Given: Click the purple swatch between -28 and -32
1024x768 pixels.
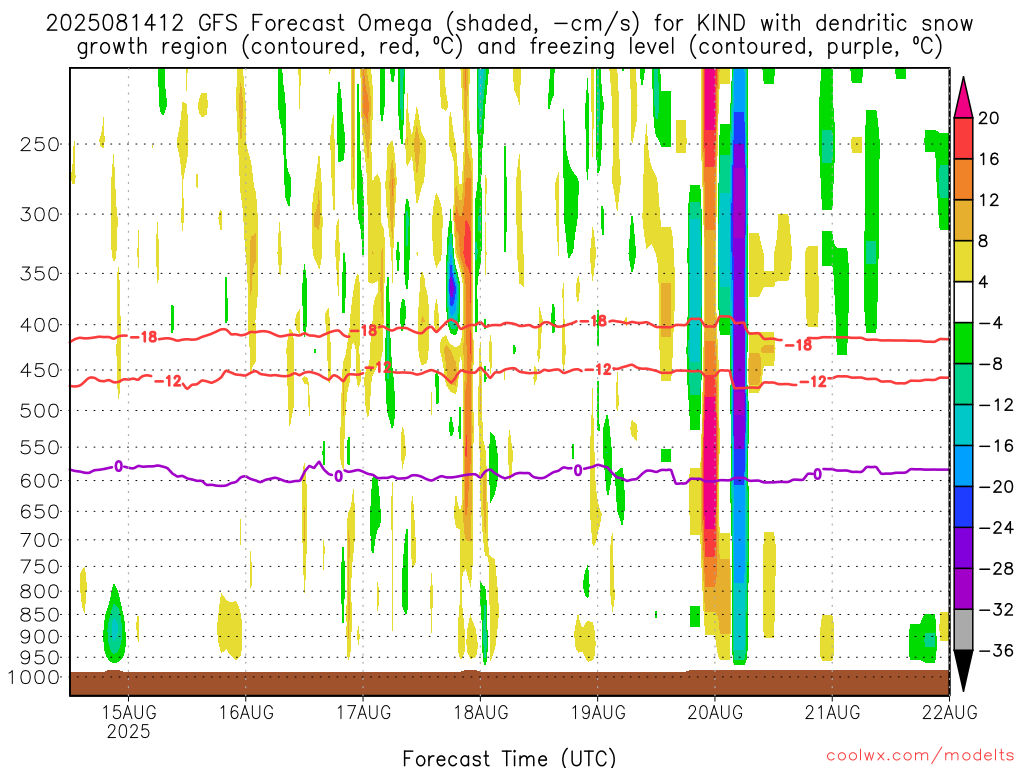Looking at the screenshot, I should [963, 589].
